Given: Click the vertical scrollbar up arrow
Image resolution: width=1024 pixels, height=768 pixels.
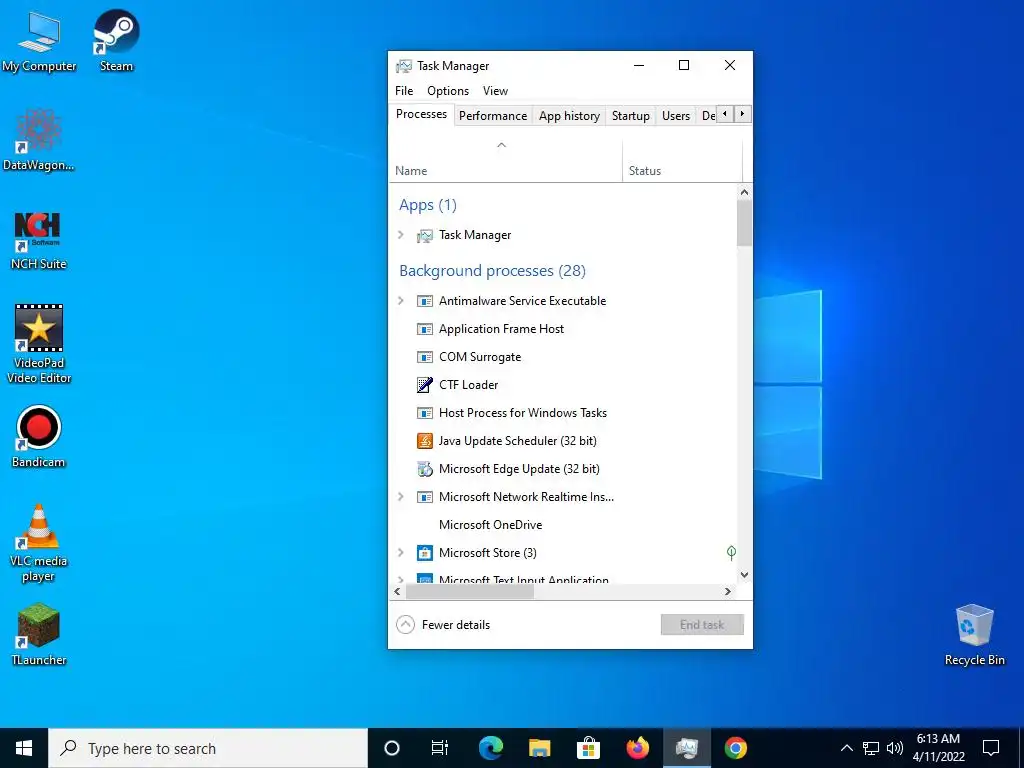Looking at the screenshot, I should pyautogui.click(x=744, y=192).
